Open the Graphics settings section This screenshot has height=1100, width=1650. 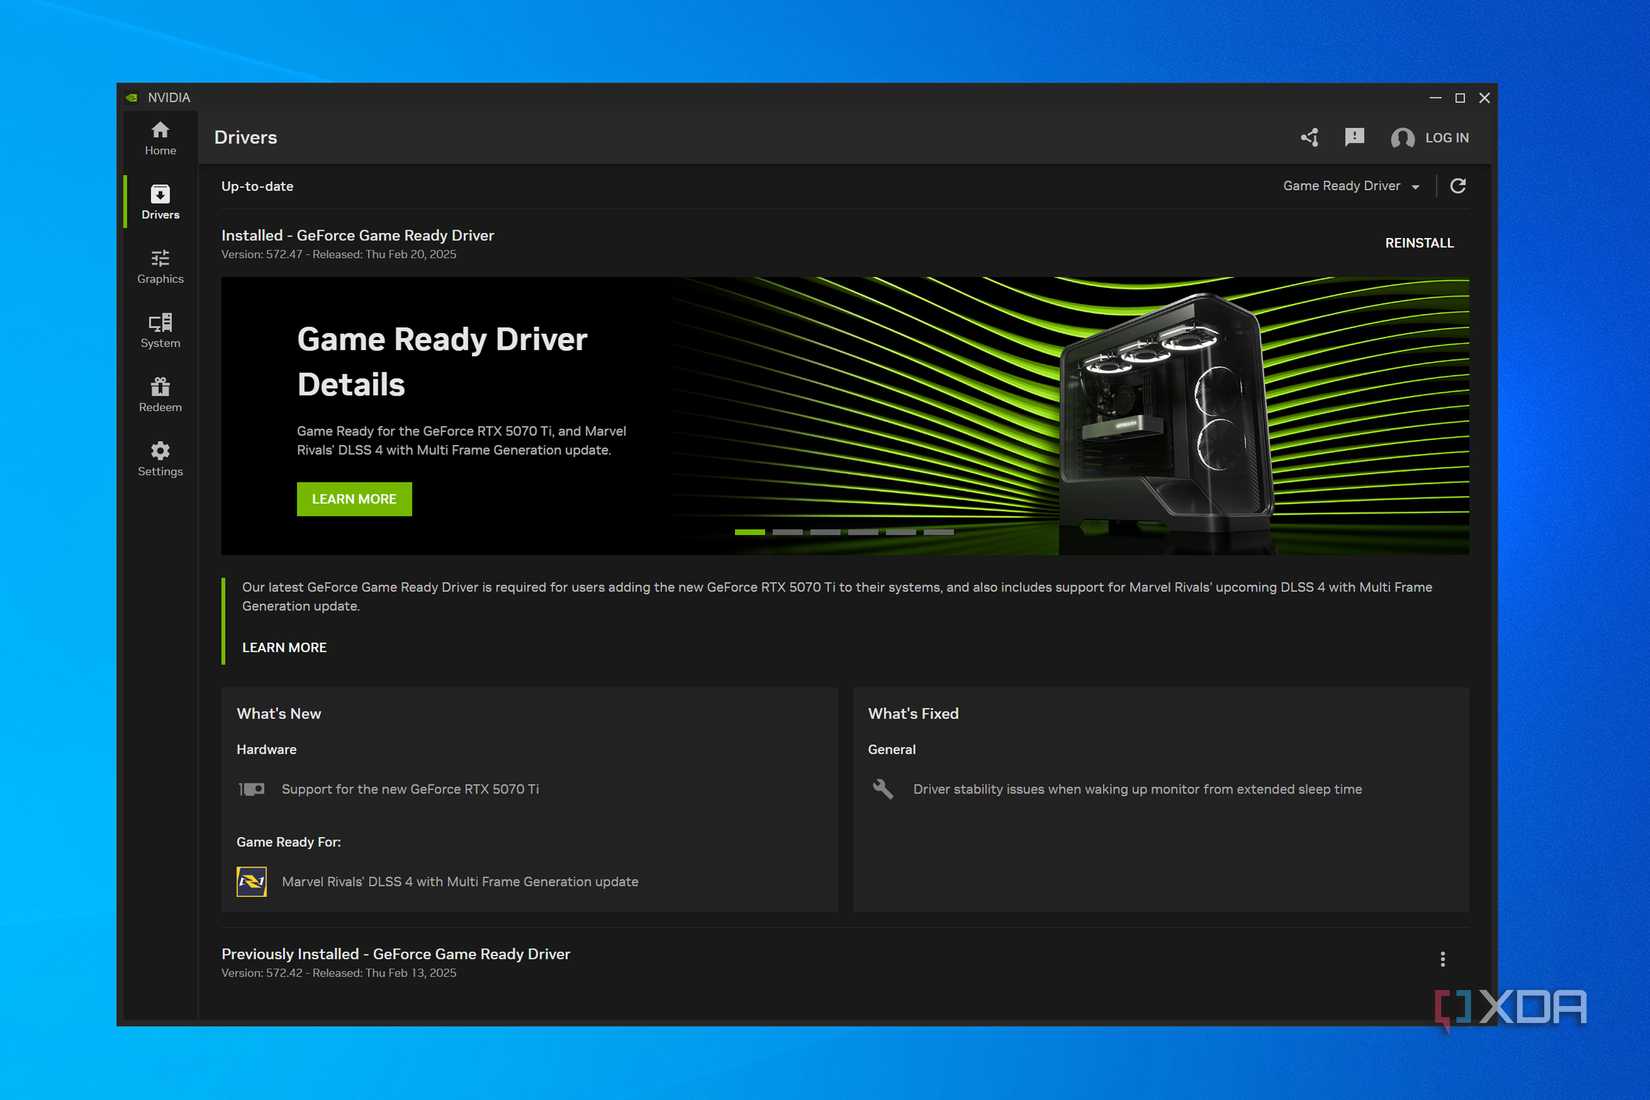[x=159, y=266]
